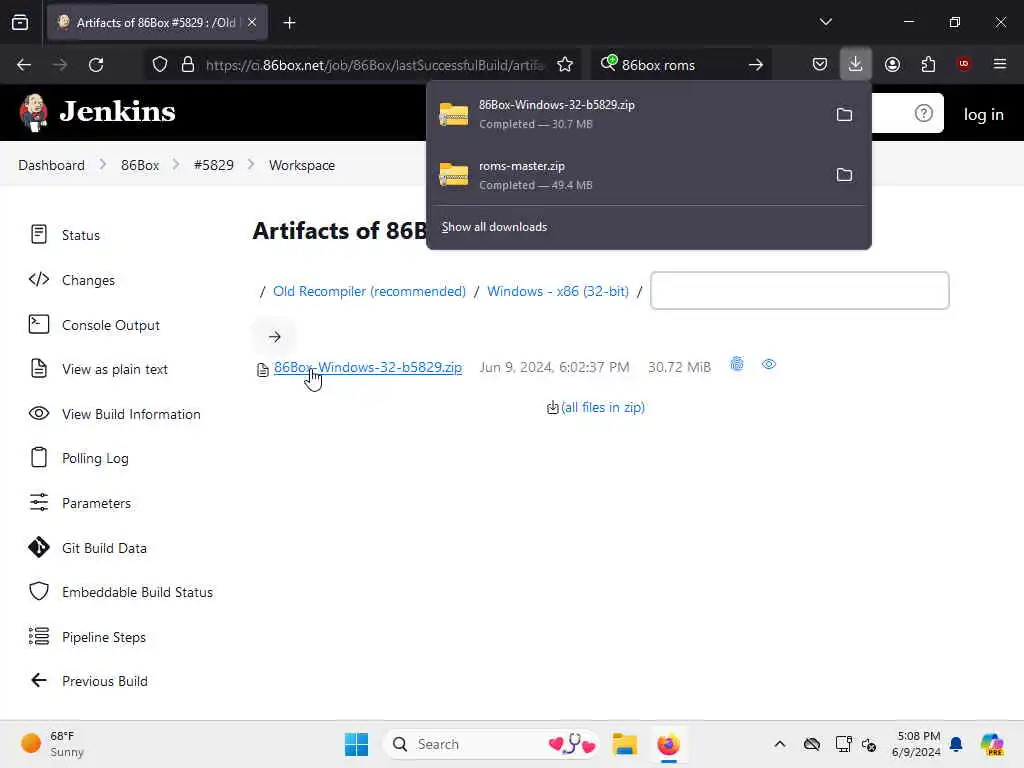Go to Dashboard breadcrumb
This screenshot has height=768, width=1024.
pos(52,165)
